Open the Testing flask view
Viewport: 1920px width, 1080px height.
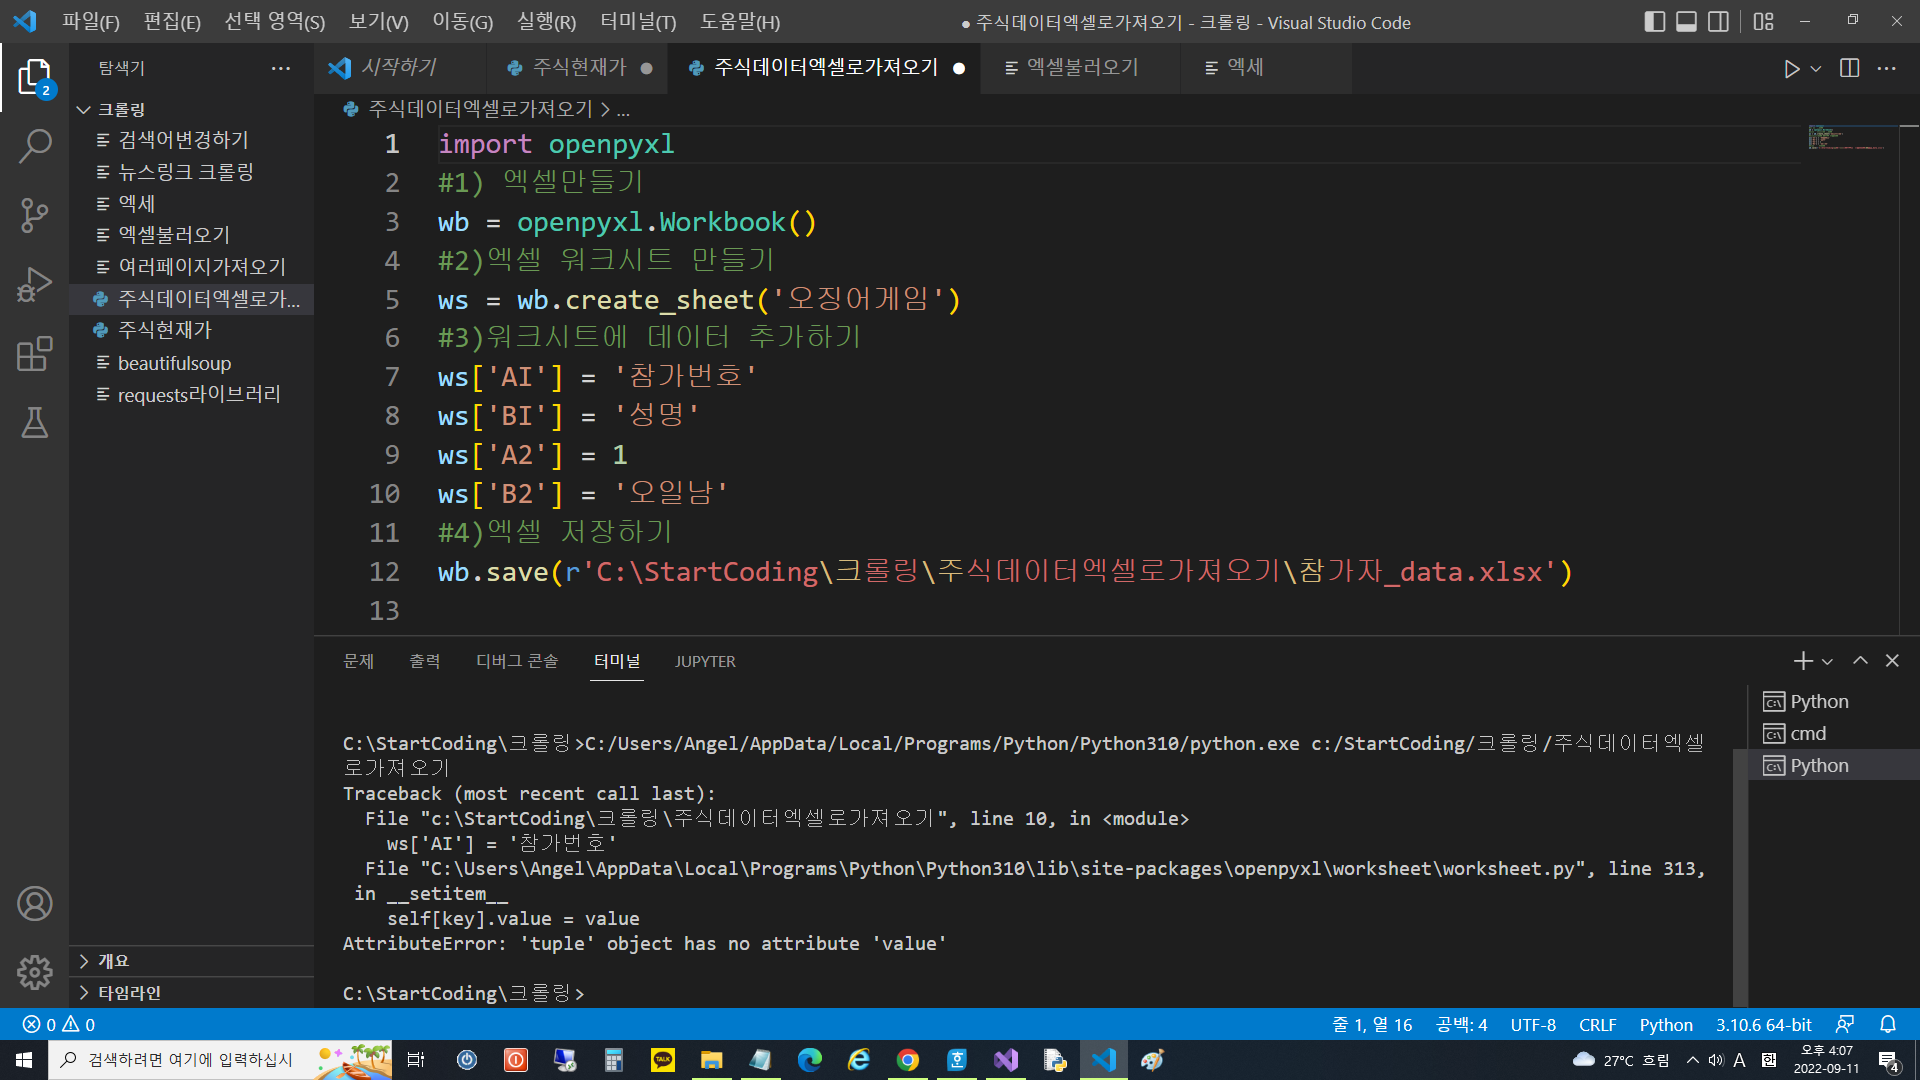[34, 423]
